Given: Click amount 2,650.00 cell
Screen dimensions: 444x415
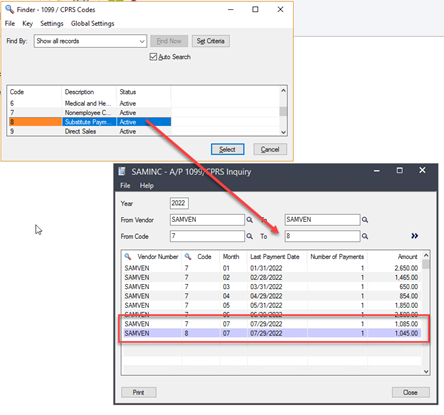Looking at the screenshot, I should coord(406,268).
